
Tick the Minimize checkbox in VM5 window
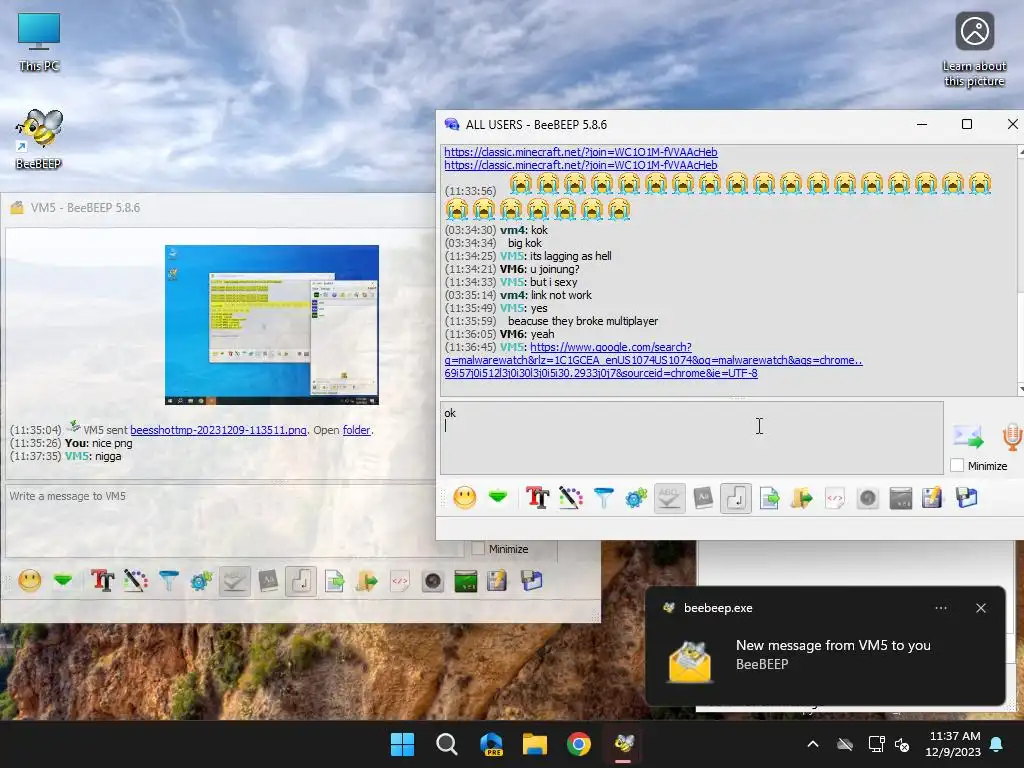478,549
